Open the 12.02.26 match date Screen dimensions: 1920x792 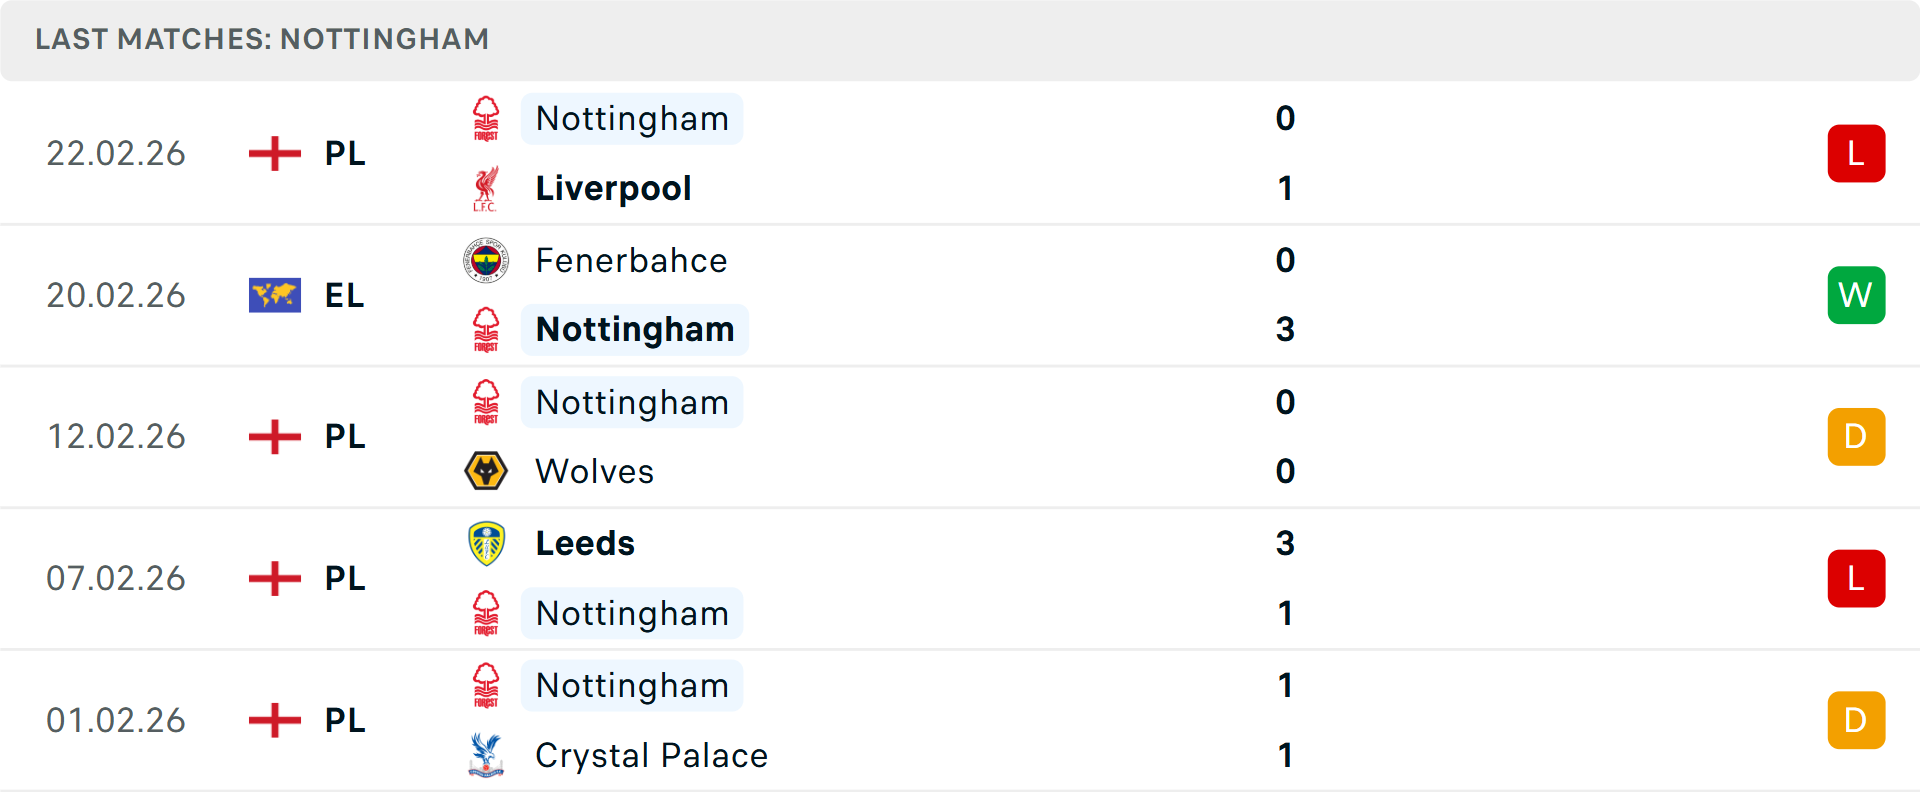116,437
